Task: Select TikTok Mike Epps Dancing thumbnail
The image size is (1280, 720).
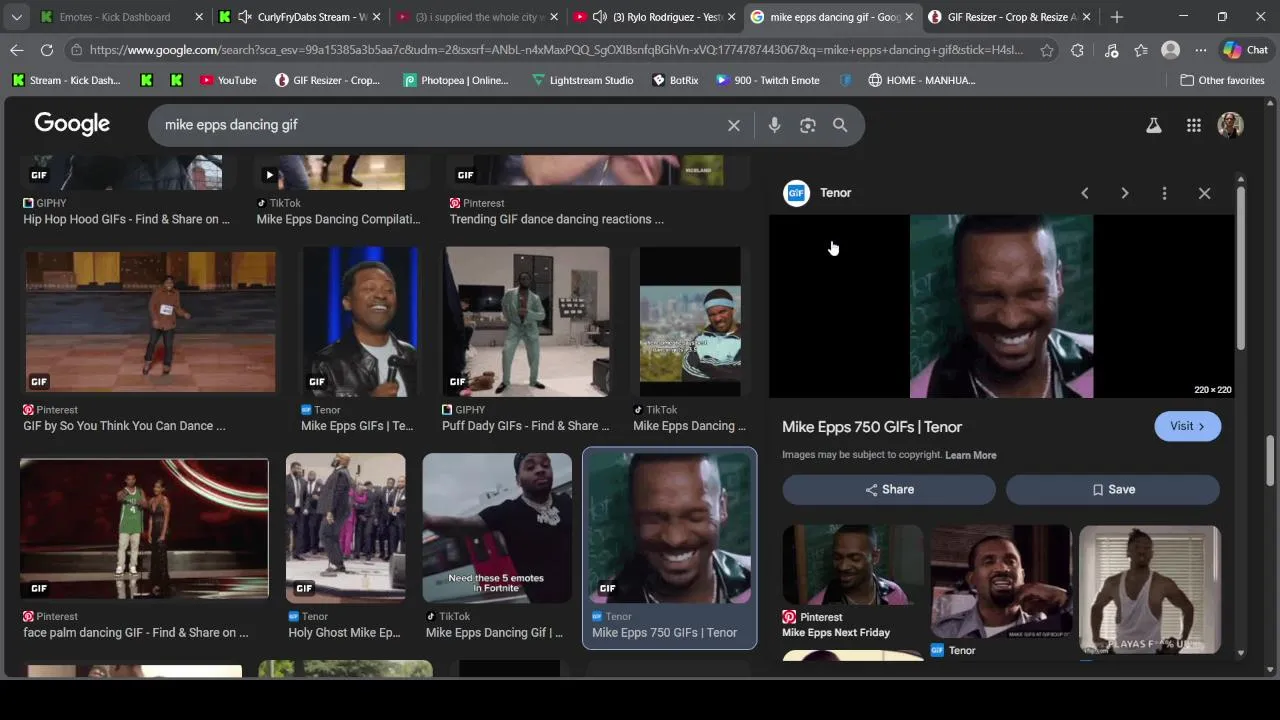Action: click(690, 321)
